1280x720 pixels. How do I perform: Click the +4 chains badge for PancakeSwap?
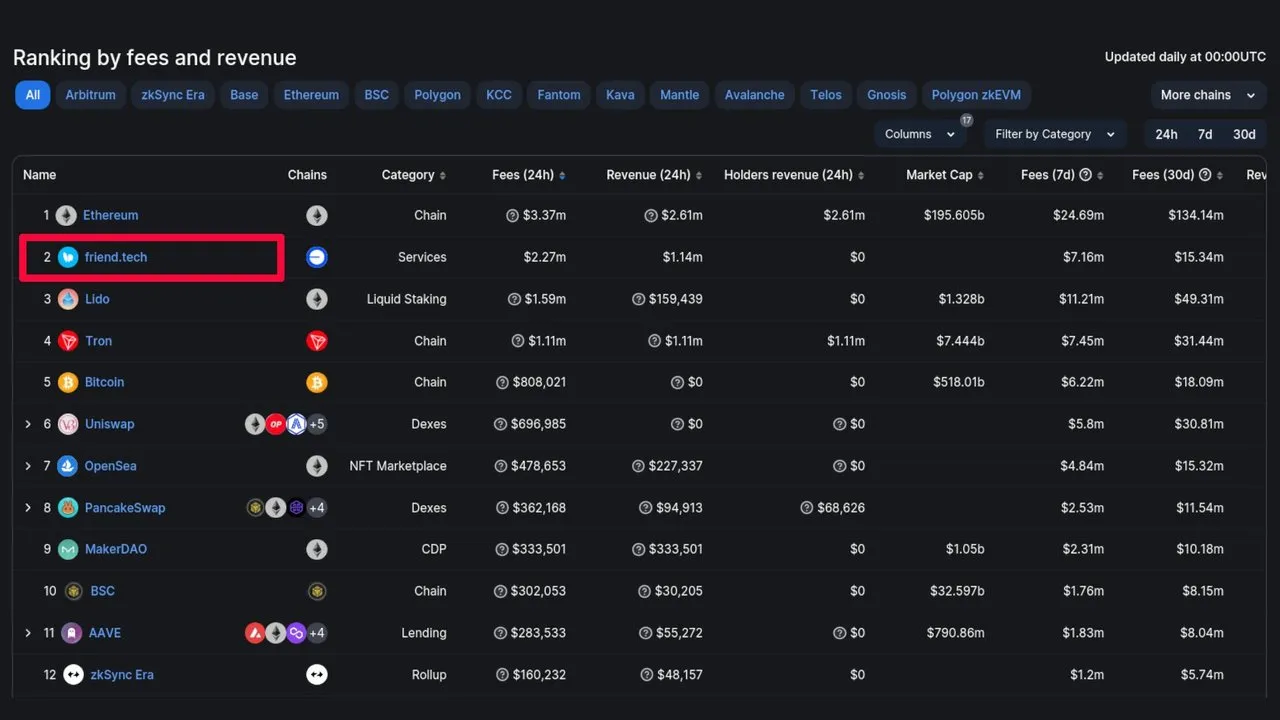coord(317,508)
